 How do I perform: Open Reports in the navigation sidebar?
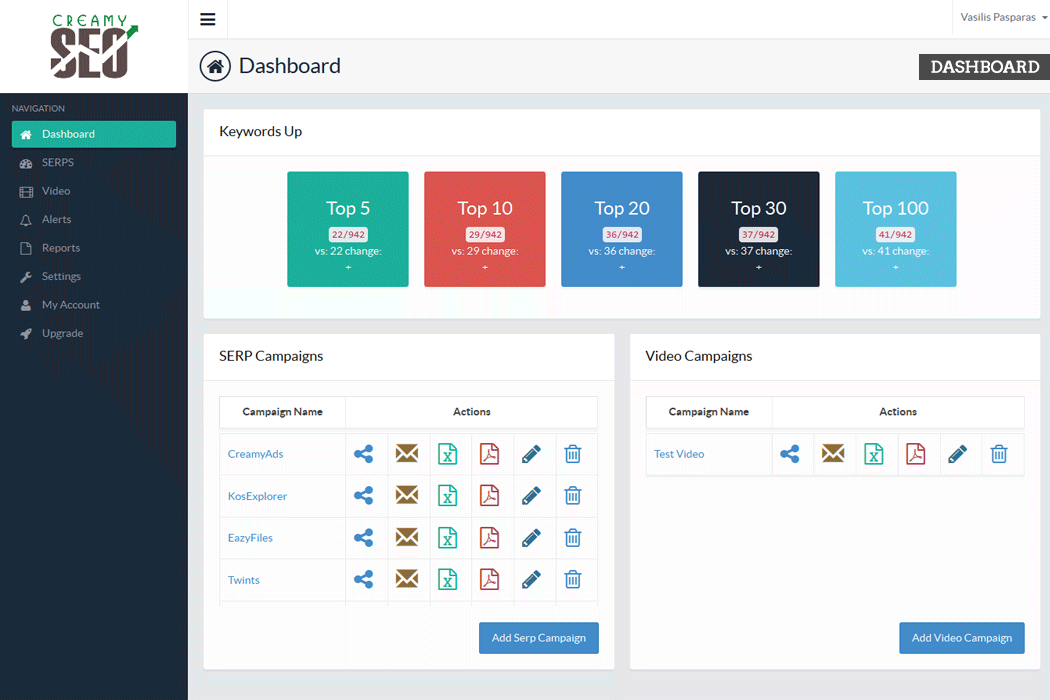[x=94, y=248]
